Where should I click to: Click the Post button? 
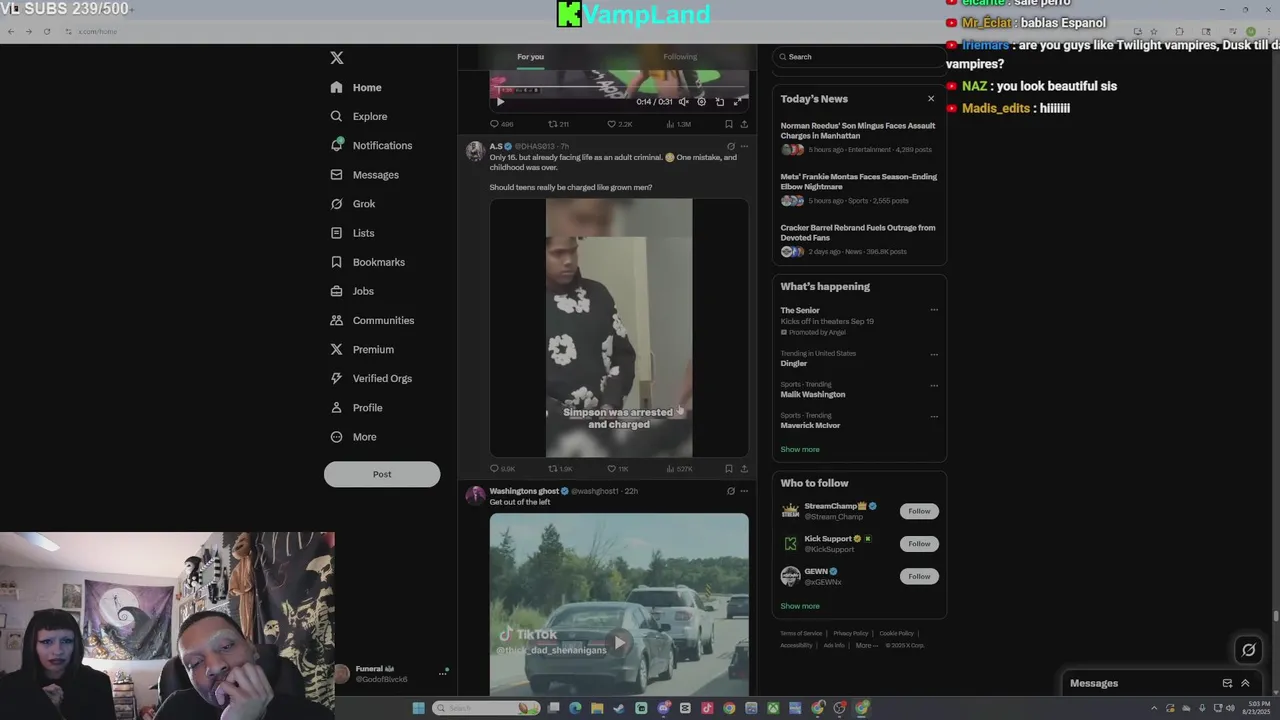point(382,474)
